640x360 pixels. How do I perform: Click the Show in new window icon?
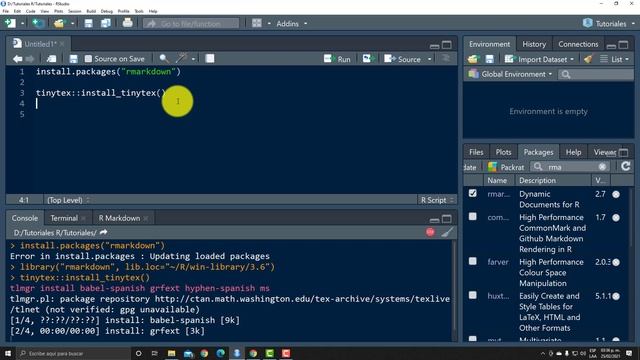[51, 59]
